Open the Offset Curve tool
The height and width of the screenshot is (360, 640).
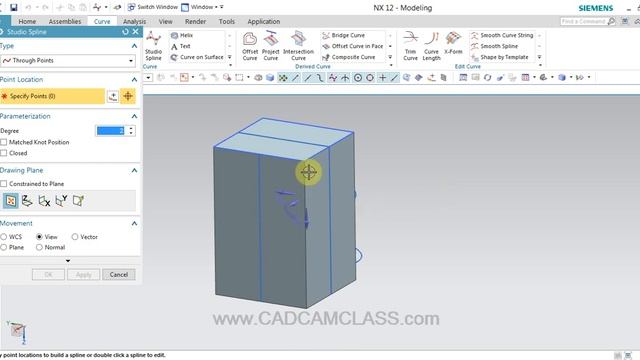(250, 47)
